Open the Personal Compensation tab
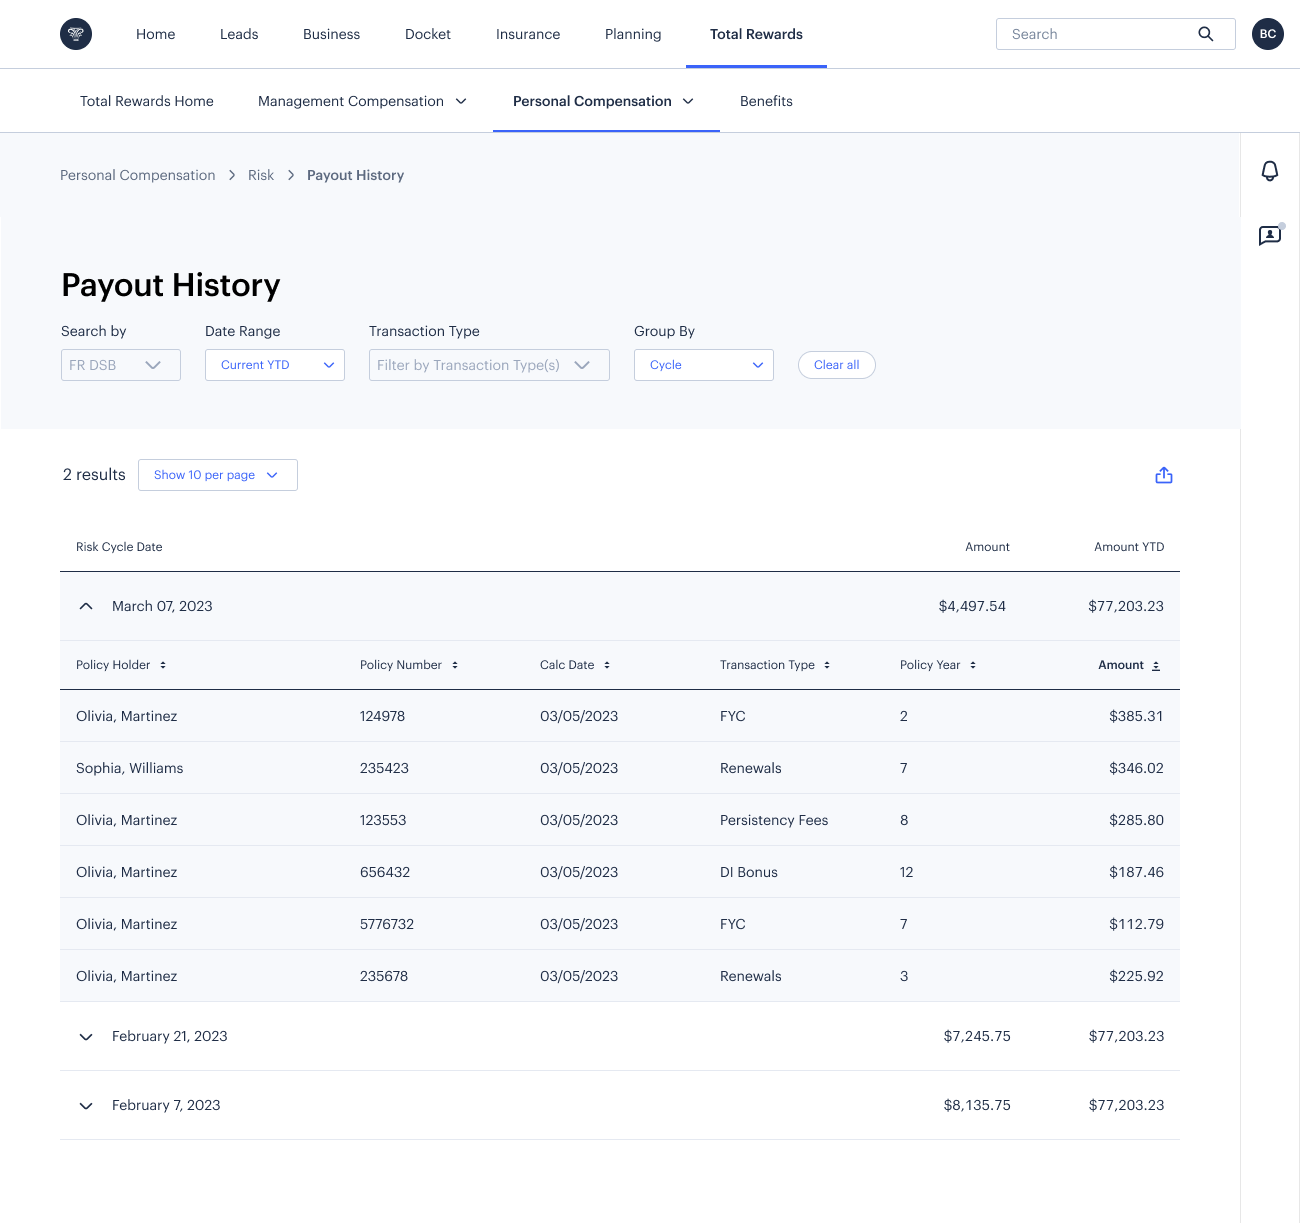 [x=604, y=101]
